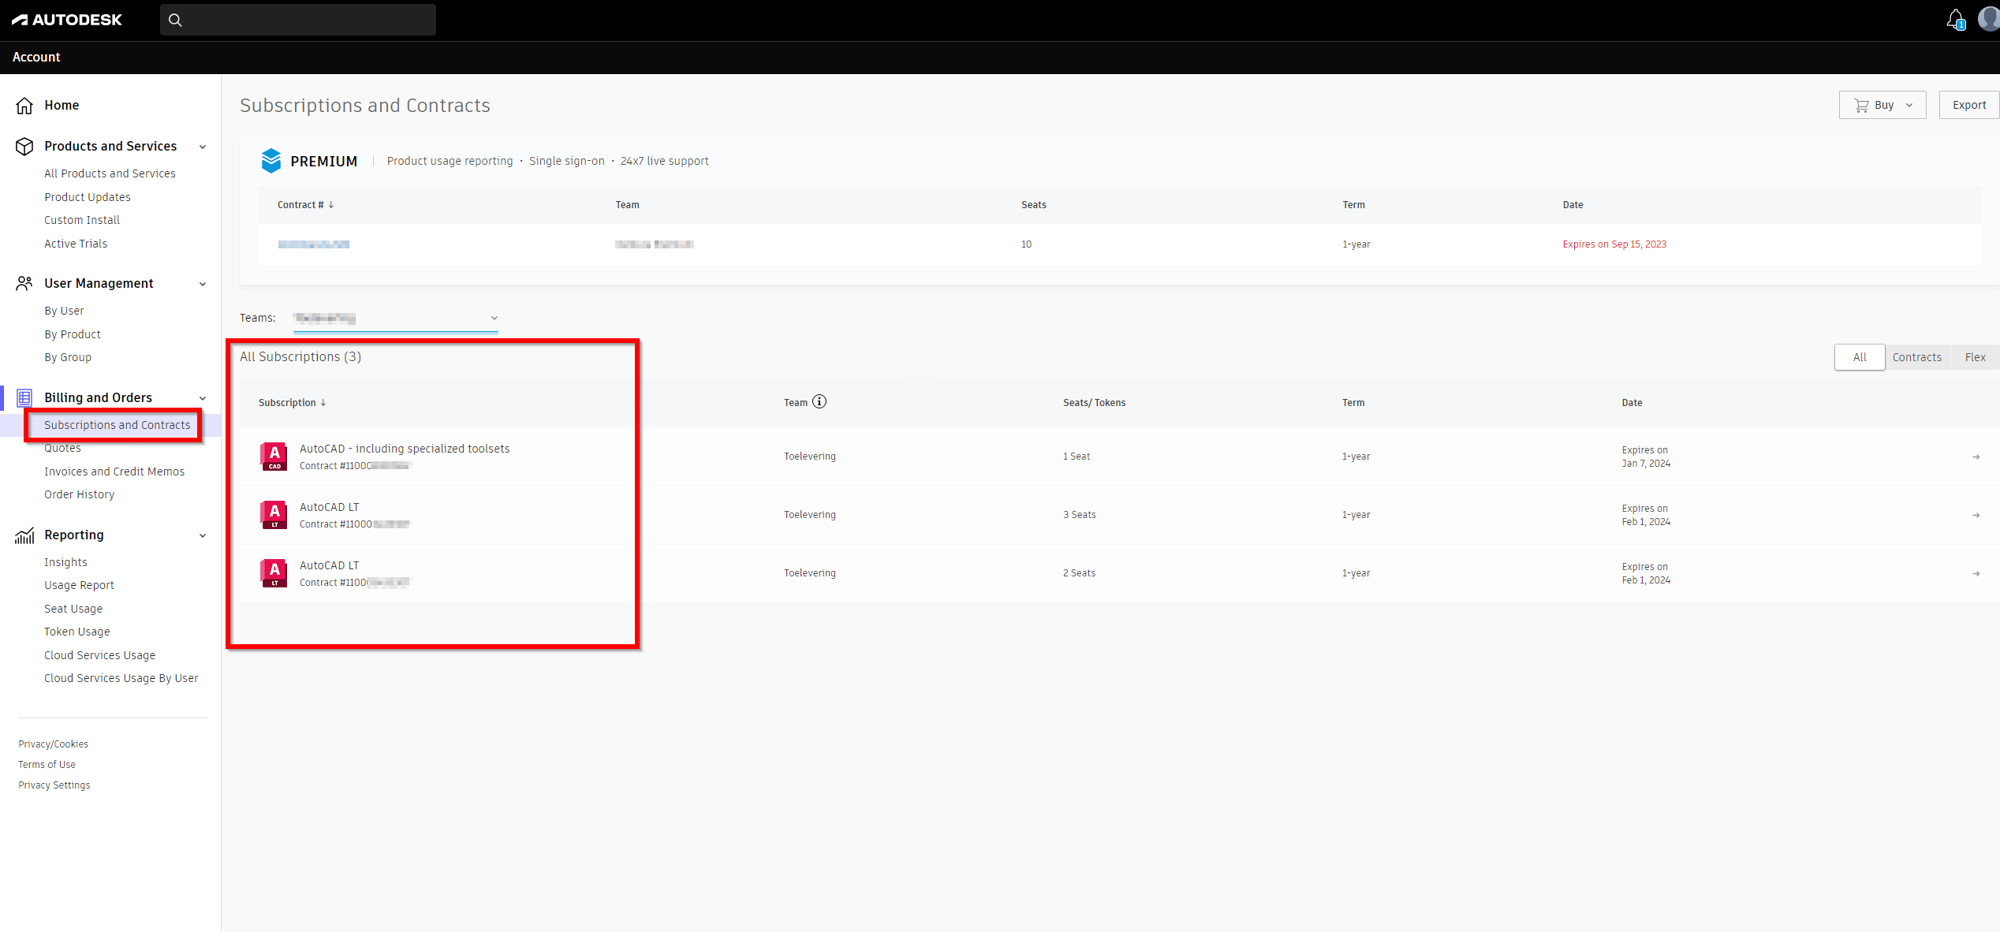Open details arrow for Jan 7, 2024 row
This screenshot has height=932, width=2000.
coord(1976,457)
